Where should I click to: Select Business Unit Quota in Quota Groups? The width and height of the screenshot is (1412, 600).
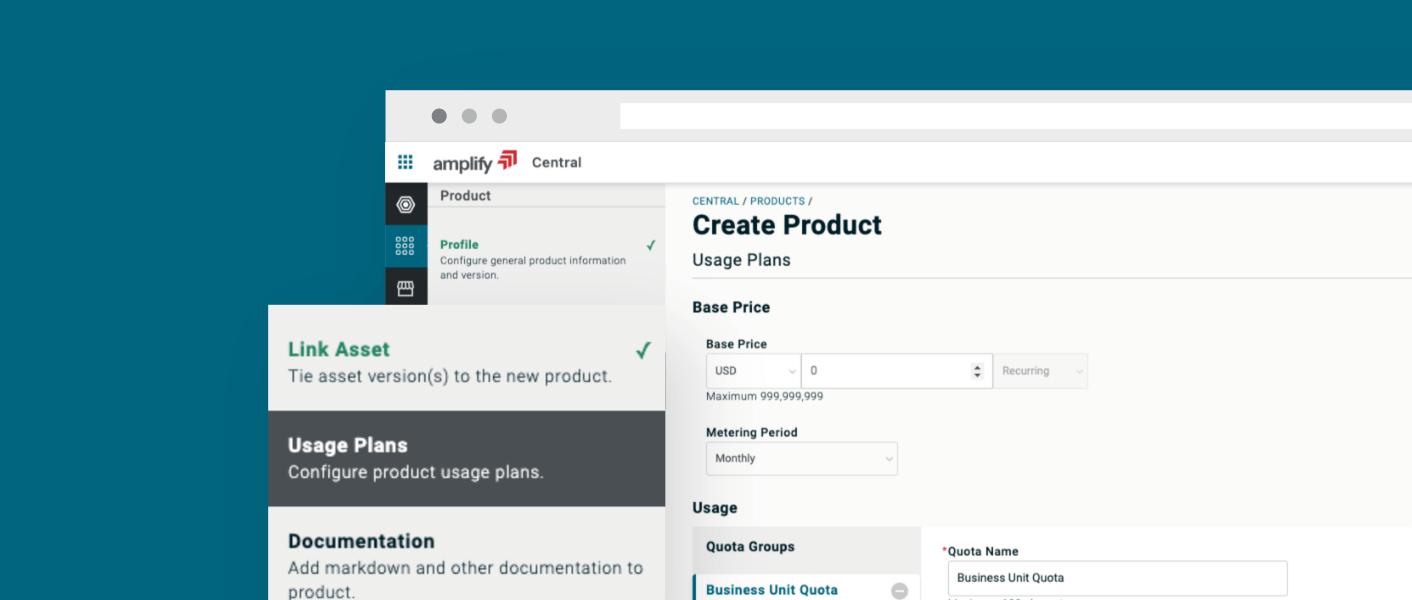(x=772, y=590)
